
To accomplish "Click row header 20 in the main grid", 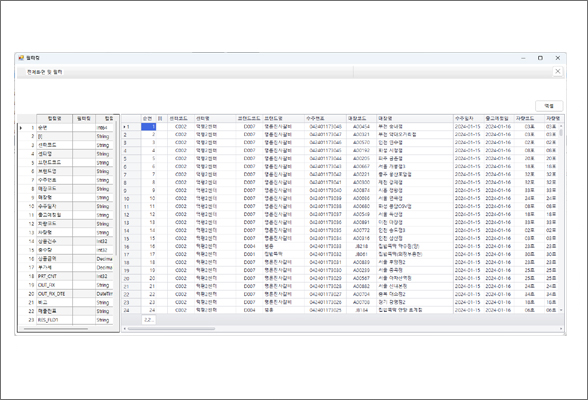I will (131, 279).
